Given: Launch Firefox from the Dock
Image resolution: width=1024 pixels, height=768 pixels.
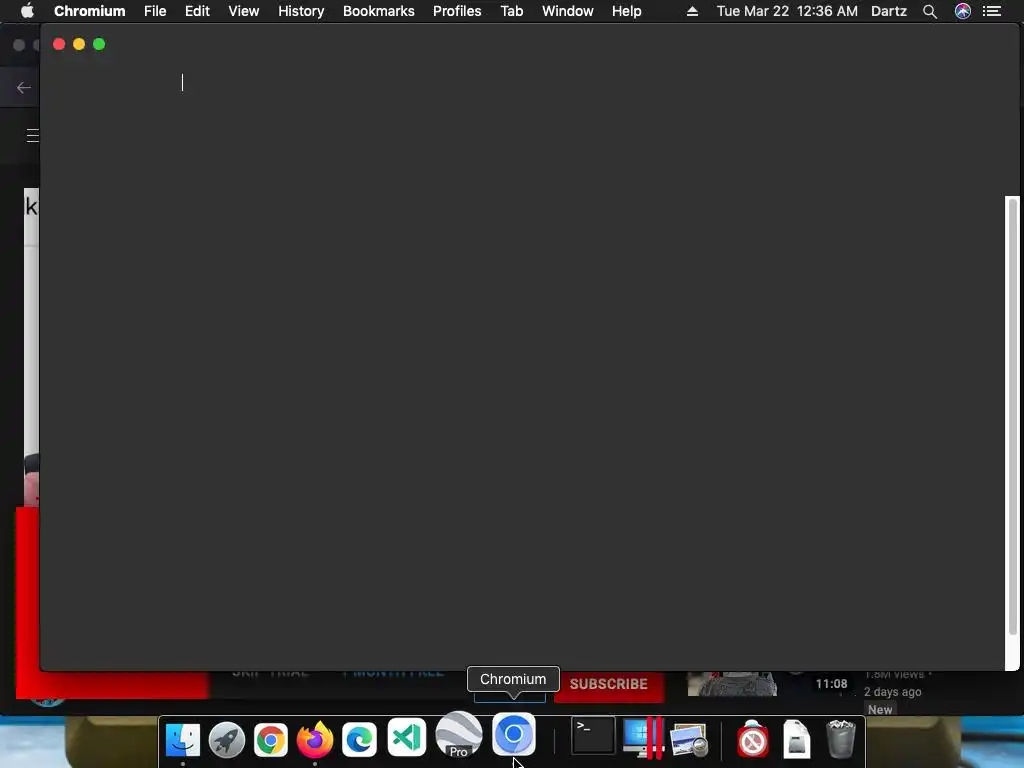Looking at the screenshot, I should (315, 740).
